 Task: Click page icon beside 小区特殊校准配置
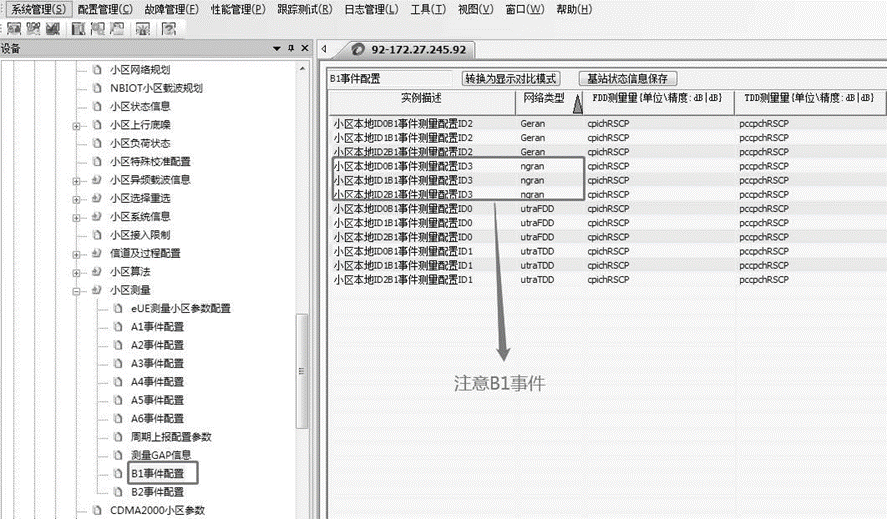coord(97,161)
